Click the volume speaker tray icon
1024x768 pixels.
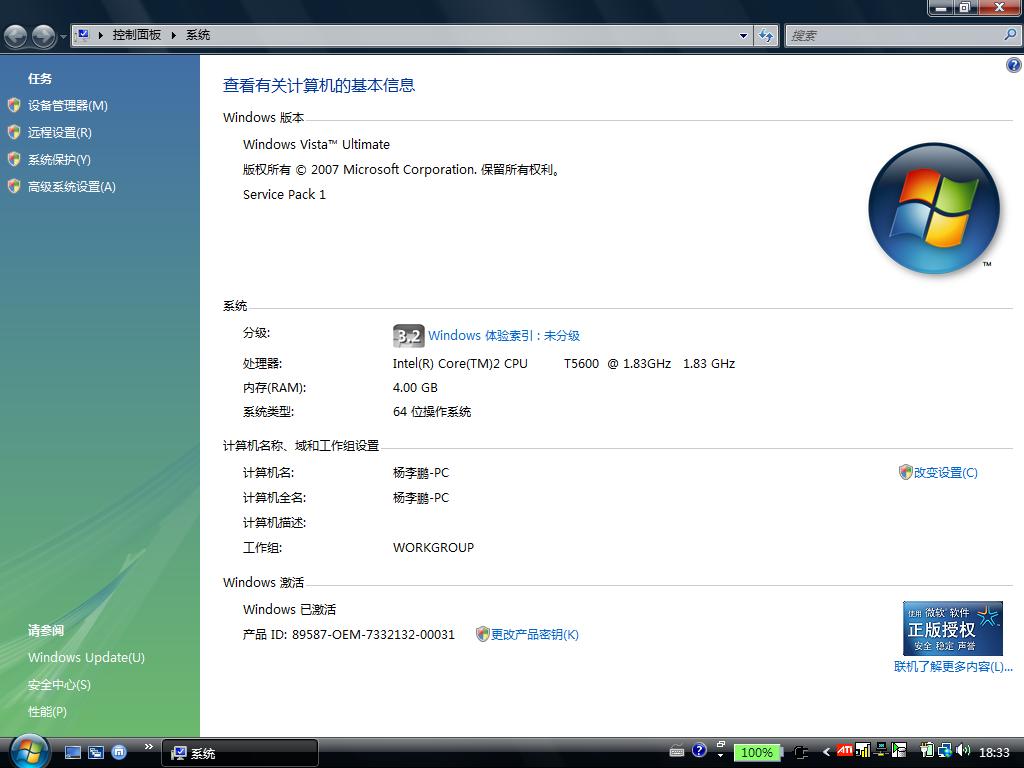coord(962,751)
